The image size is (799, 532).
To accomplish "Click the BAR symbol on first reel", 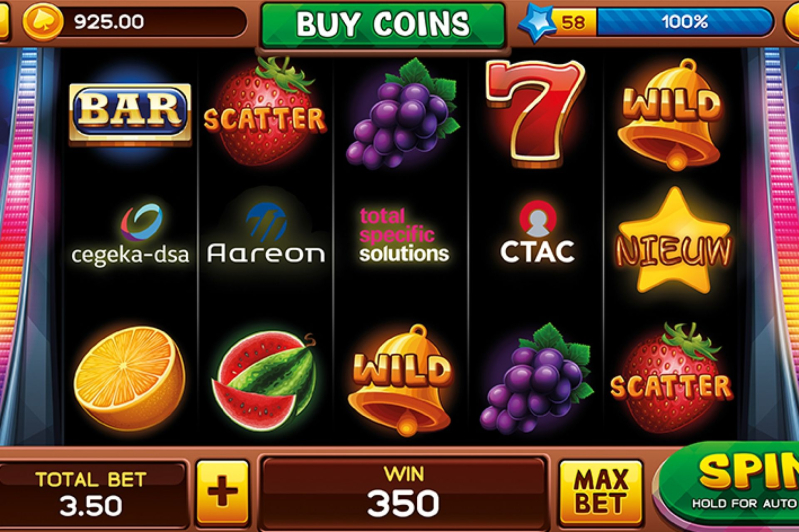I will (130, 113).
